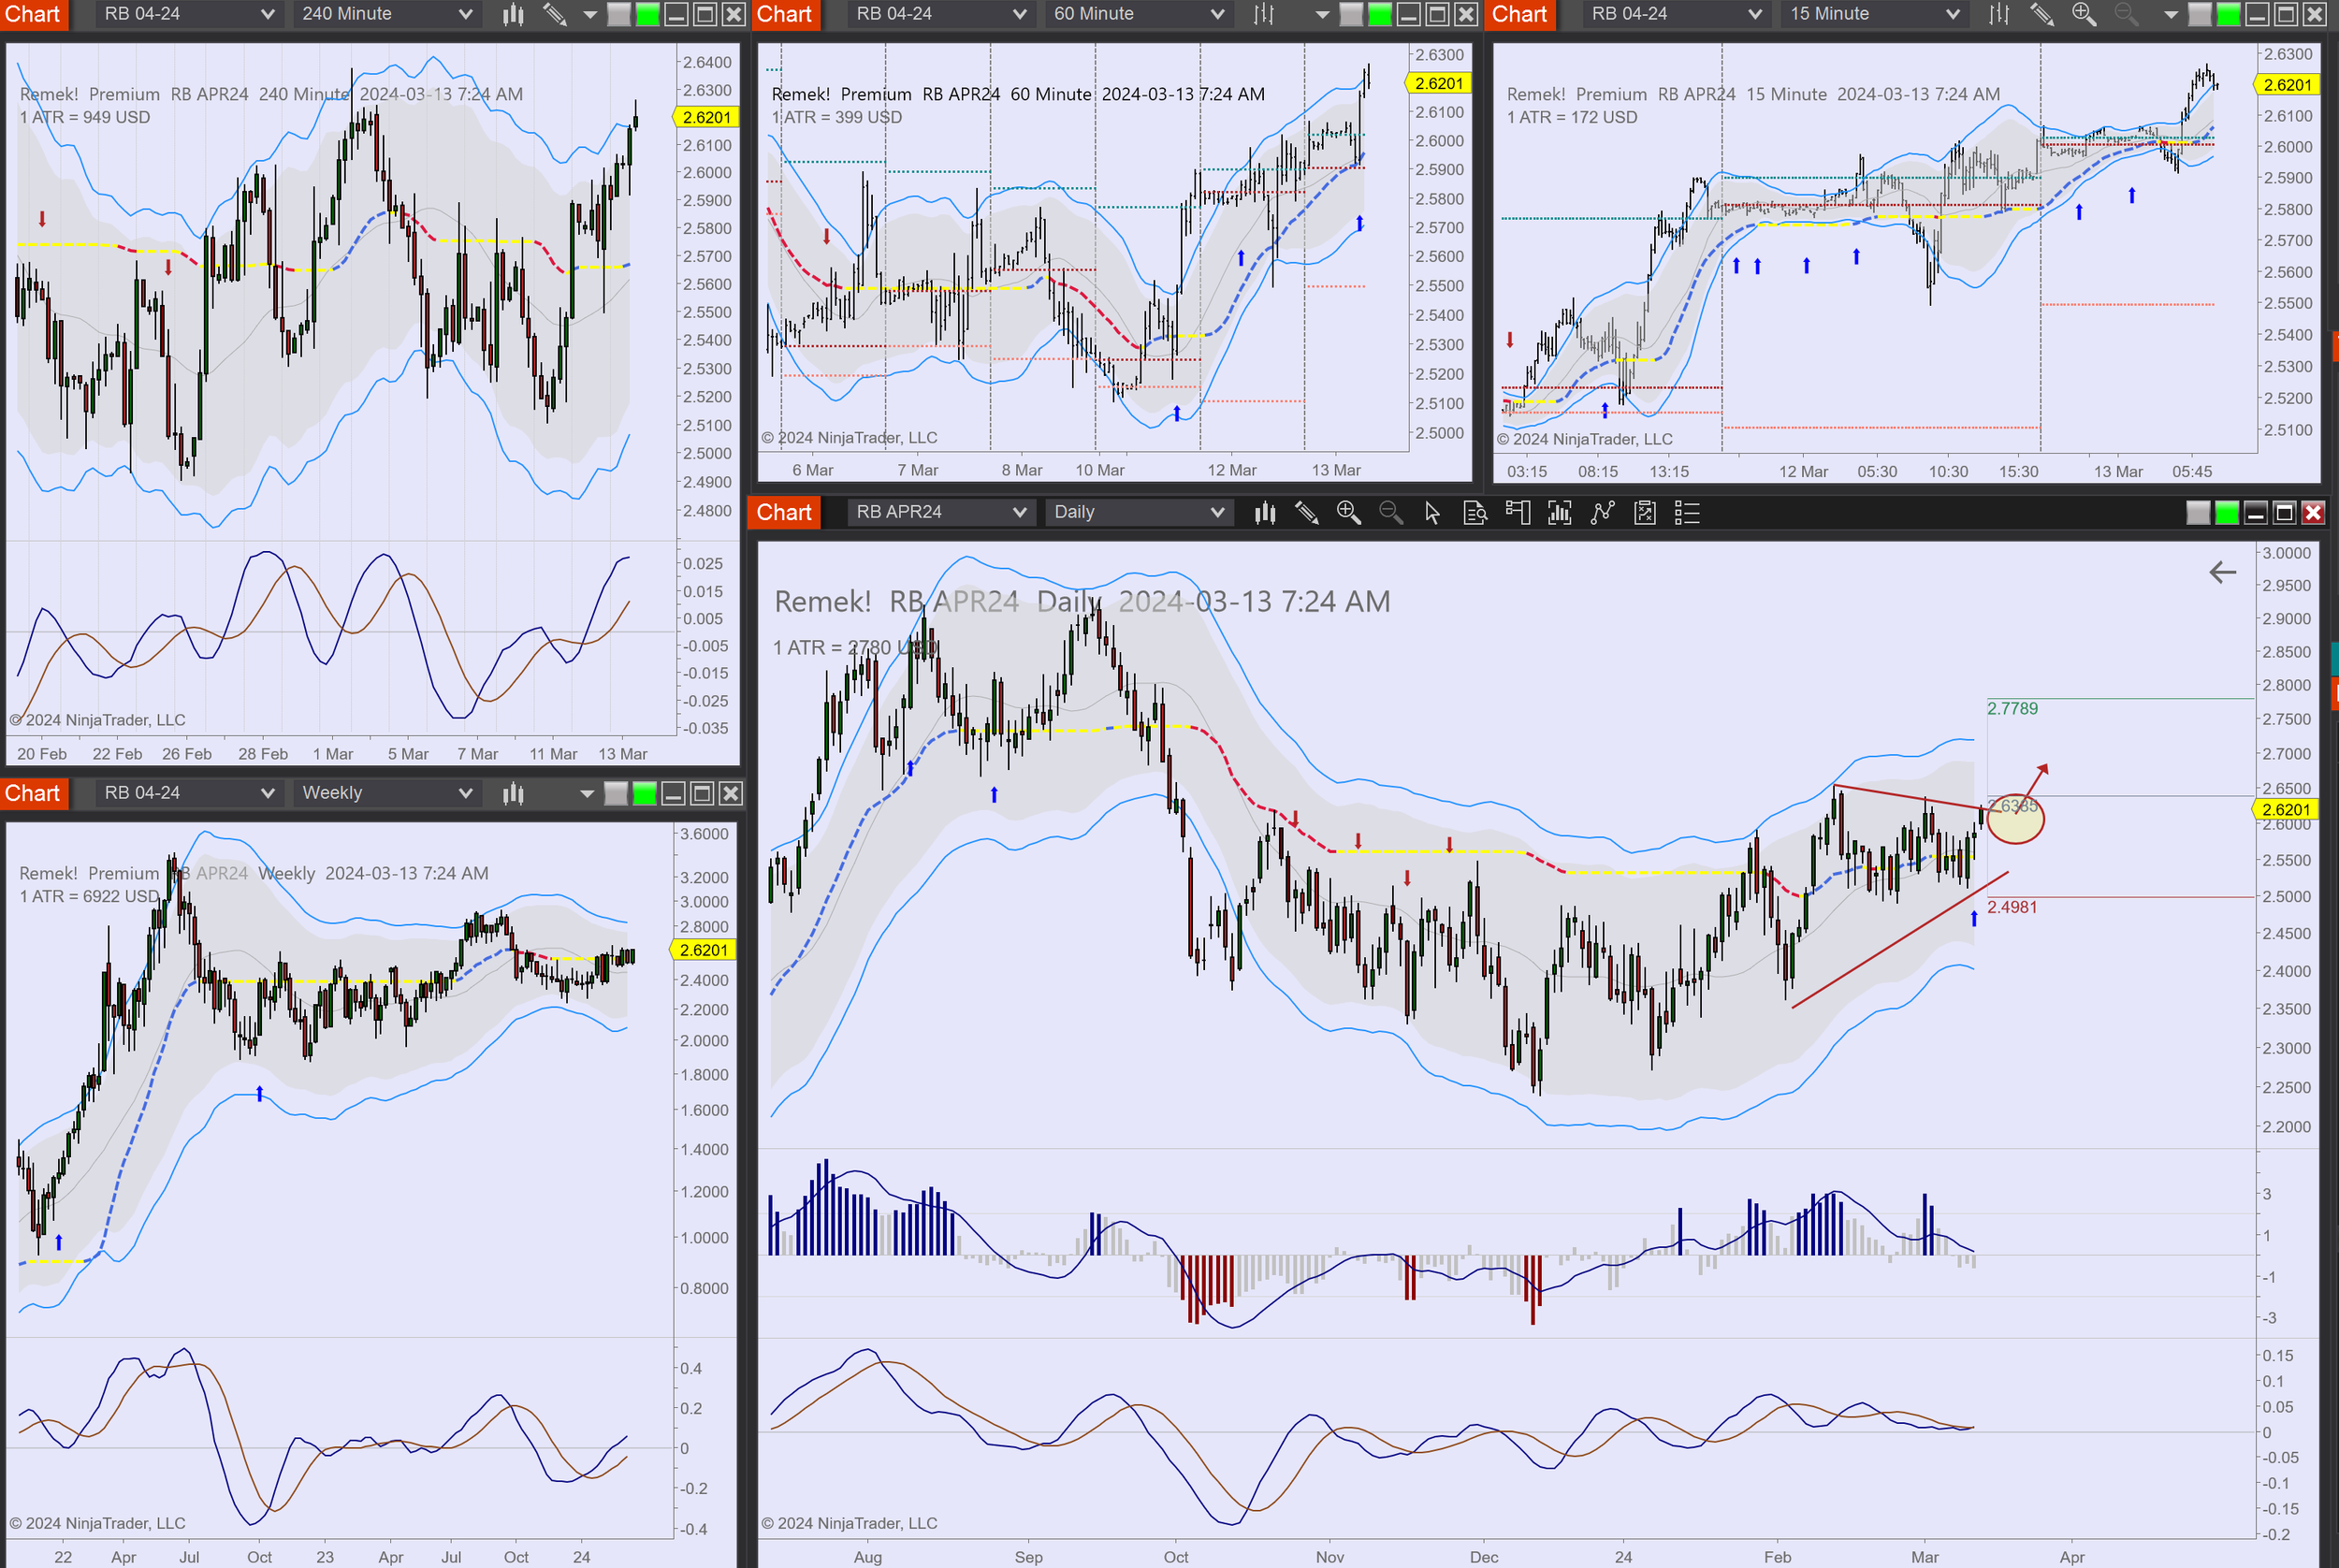Open the properties list icon in Daily toolbar
The width and height of the screenshot is (2339, 1568).
click(1687, 513)
